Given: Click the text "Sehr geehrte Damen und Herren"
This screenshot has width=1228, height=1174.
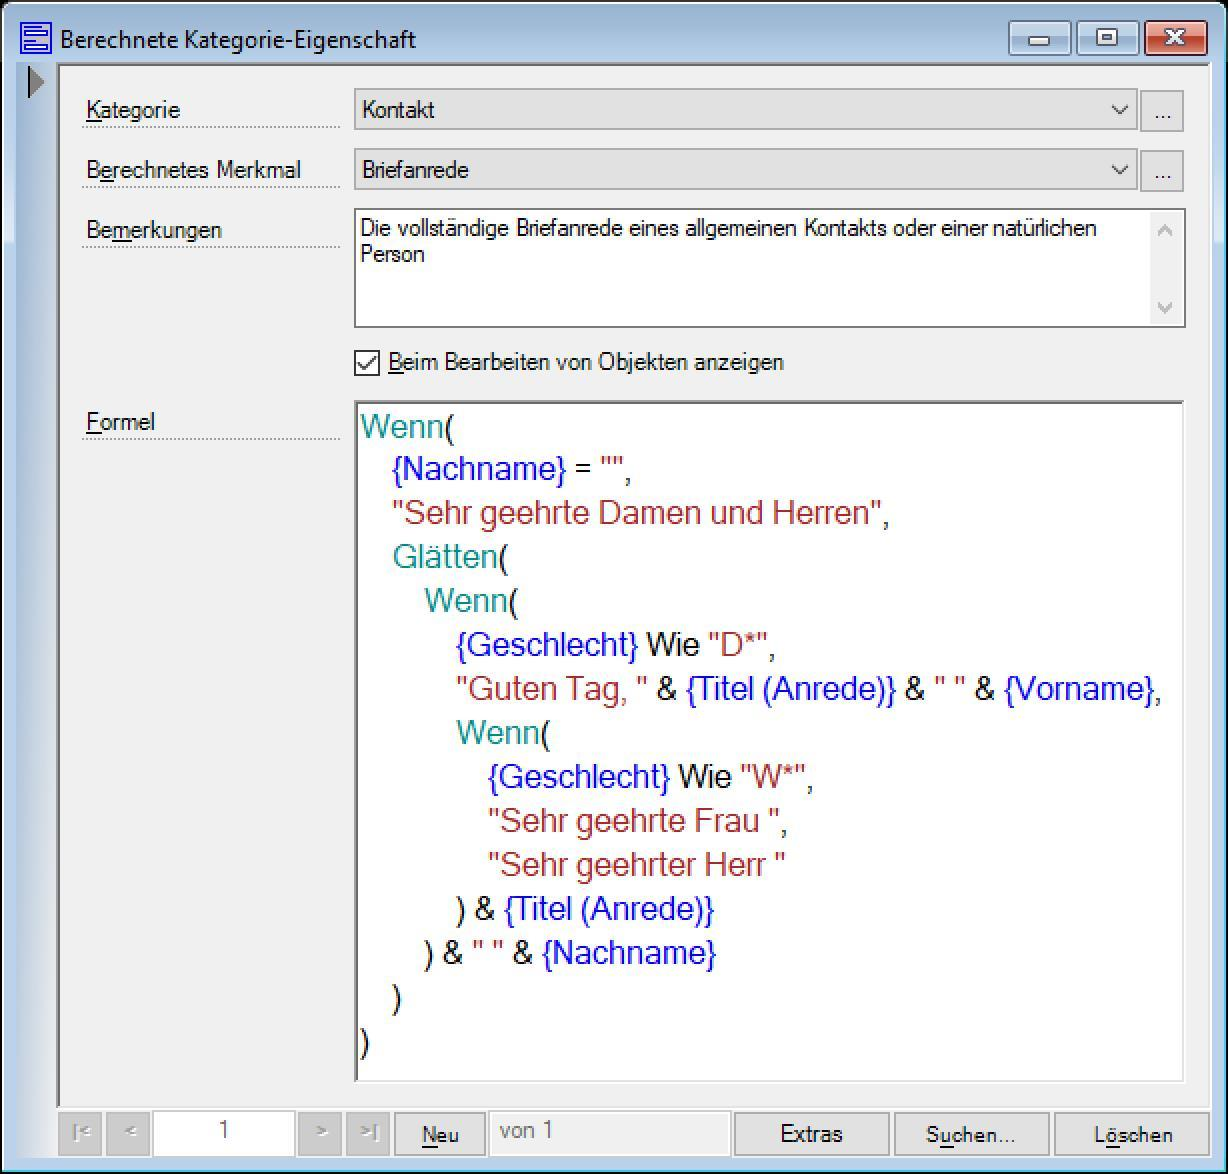Looking at the screenshot, I should (x=635, y=513).
